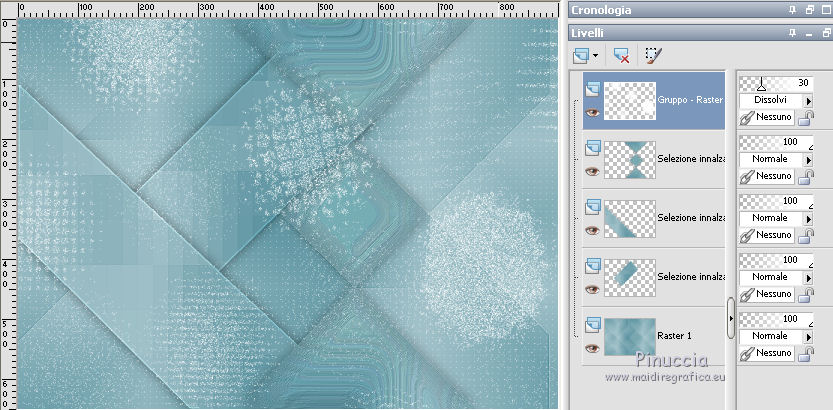Screen dimensions: 833x410
Task: Select the diagonal-stripe layer thumbnail
Action: coord(630,219)
